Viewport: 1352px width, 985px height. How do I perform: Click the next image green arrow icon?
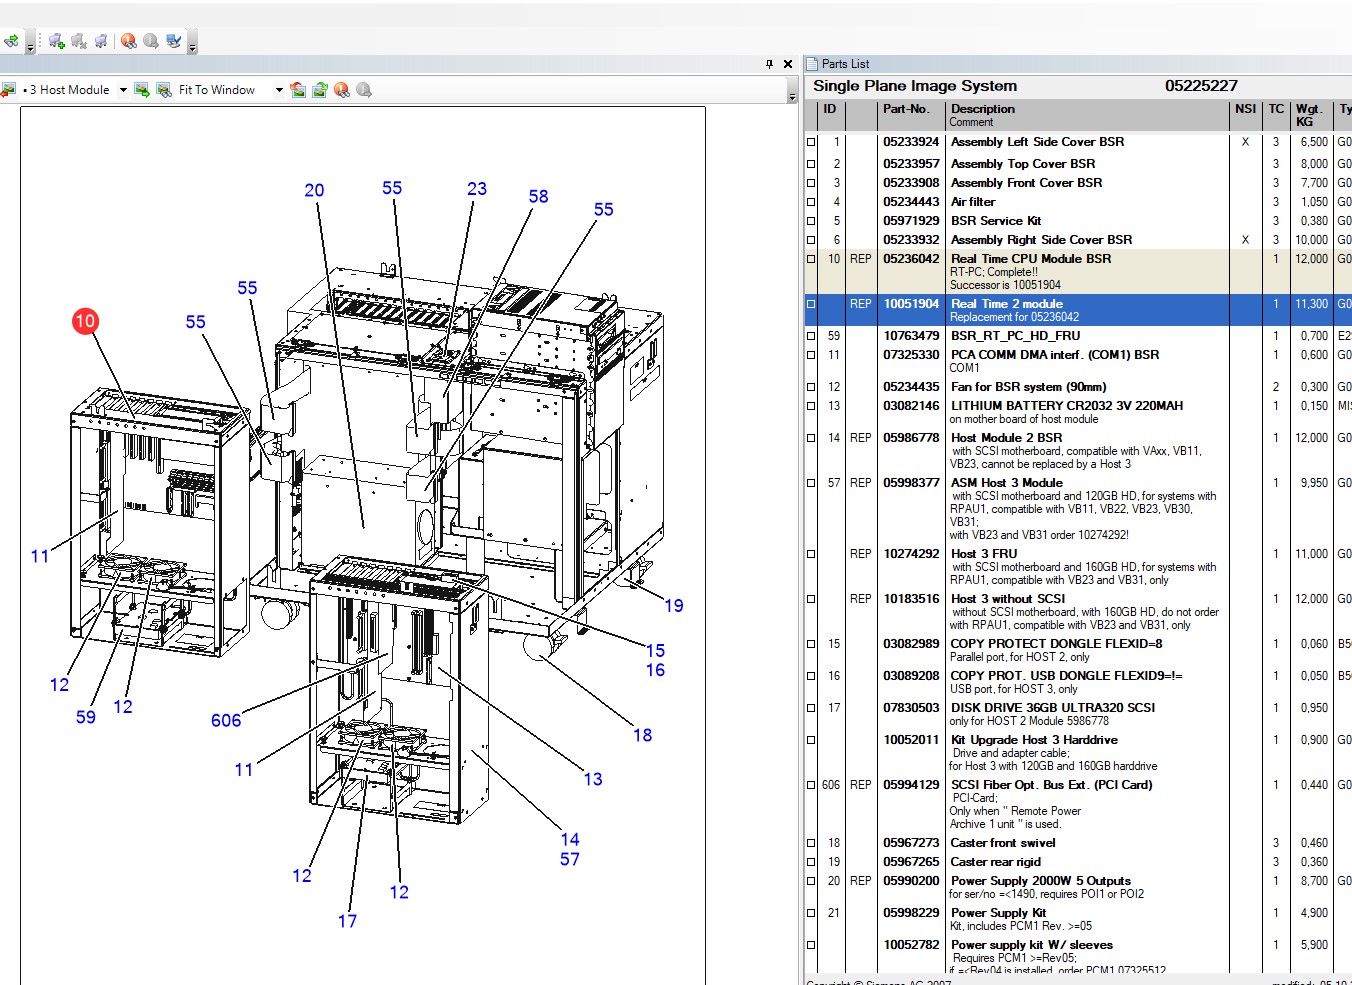tap(142, 90)
